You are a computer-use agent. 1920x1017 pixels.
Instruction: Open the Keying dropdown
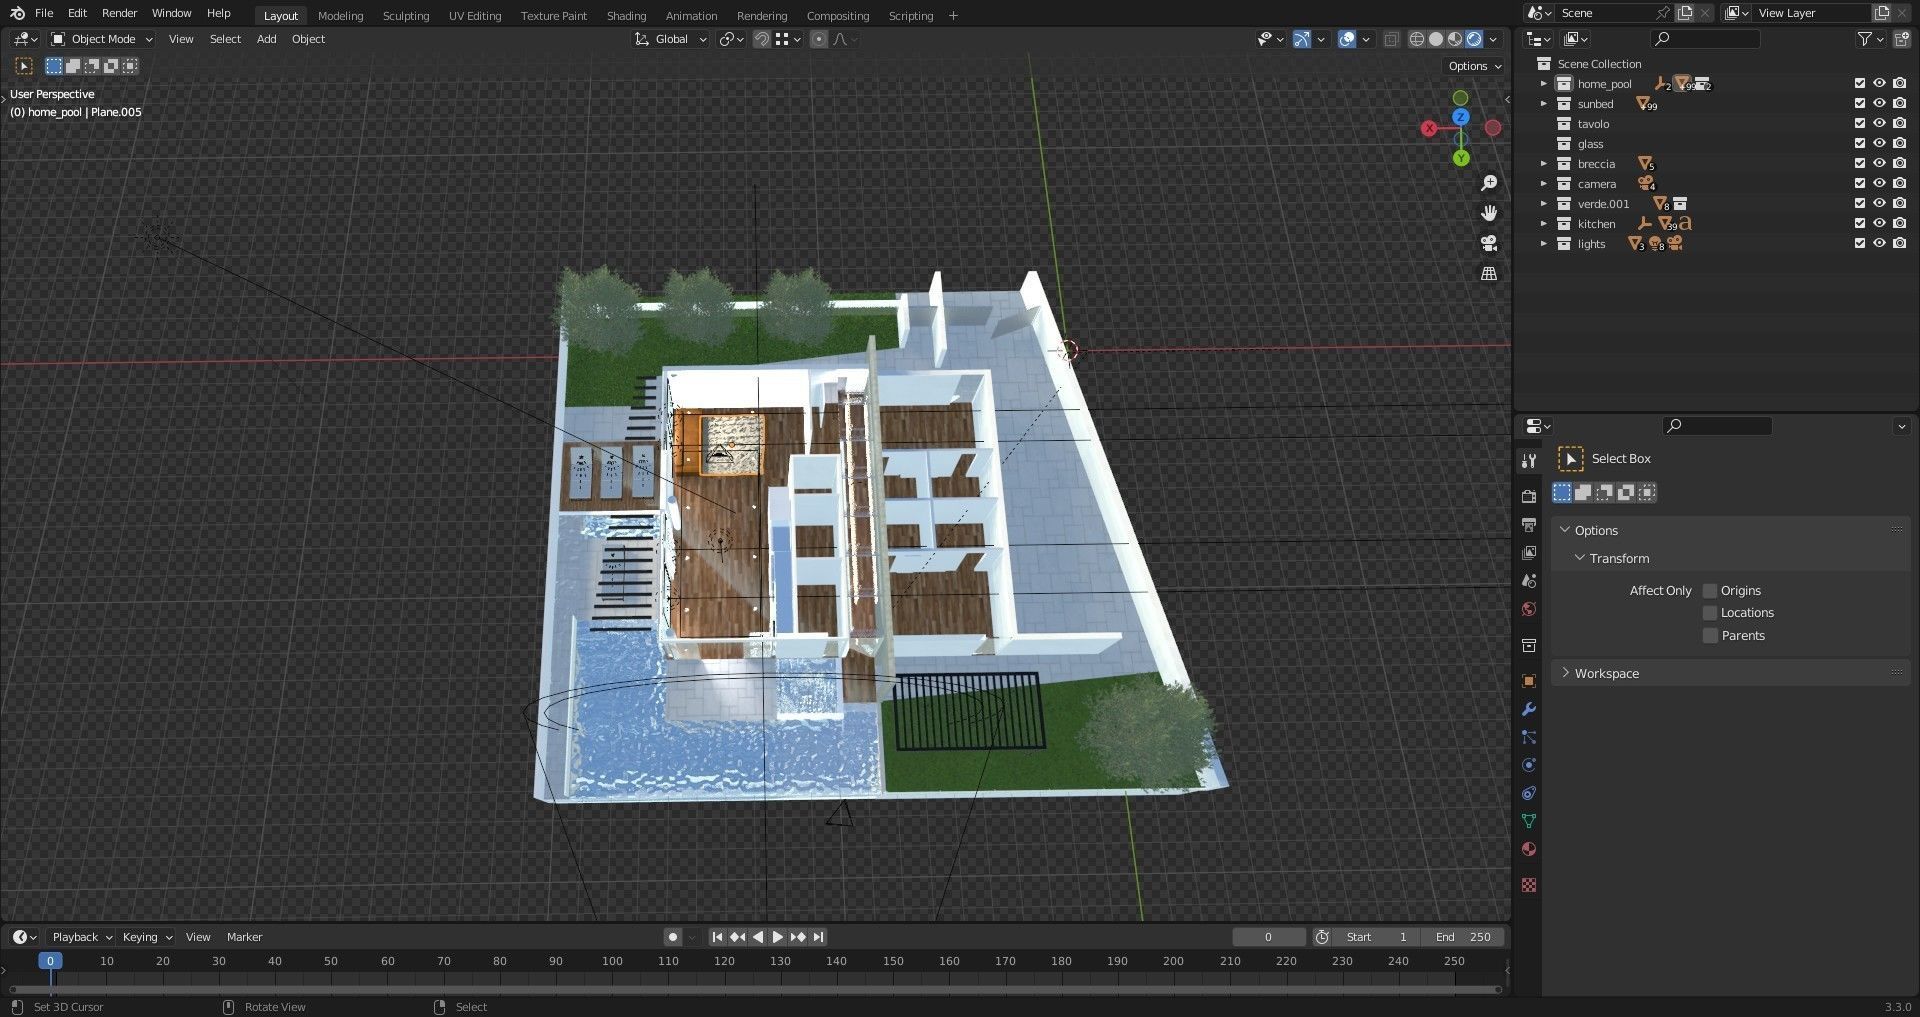pyautogui.click(x=147, y=937)
